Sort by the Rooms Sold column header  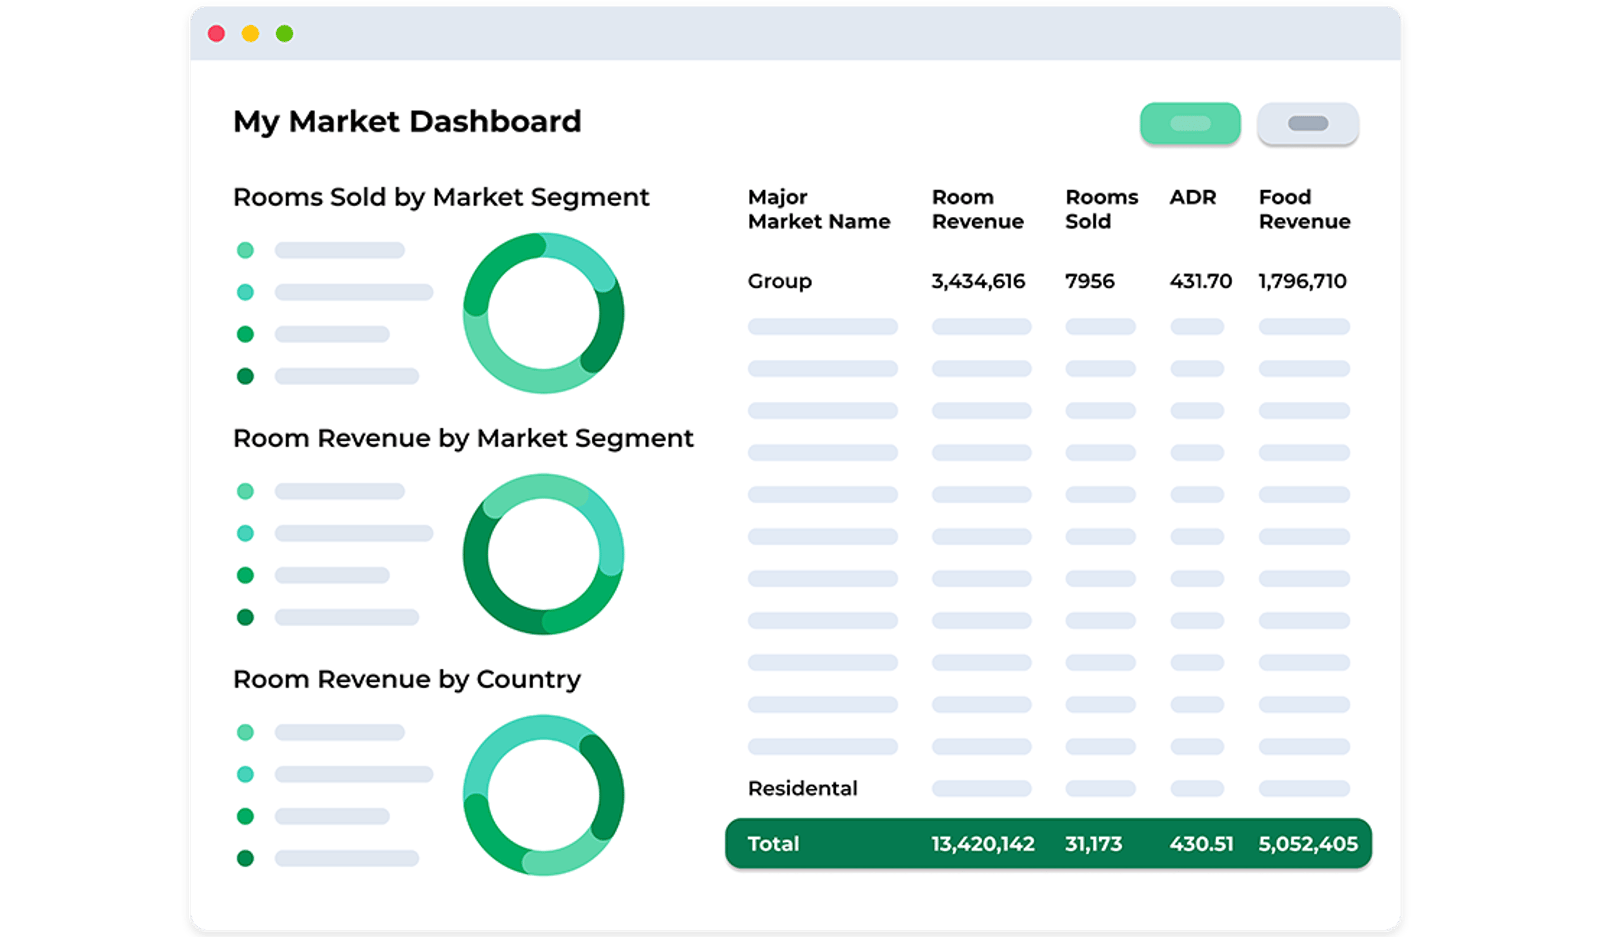1102,209
